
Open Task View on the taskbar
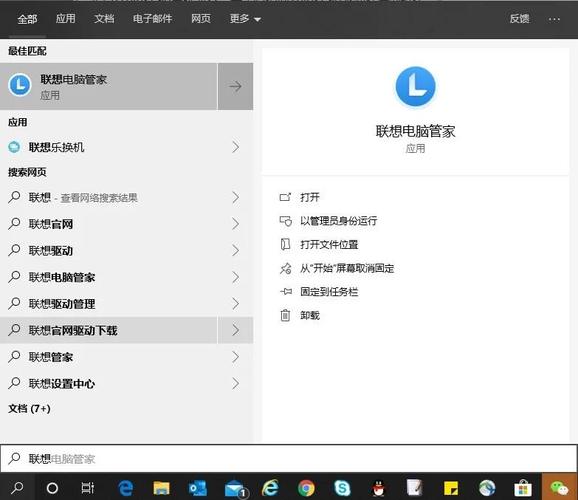(x=88, y=488)
